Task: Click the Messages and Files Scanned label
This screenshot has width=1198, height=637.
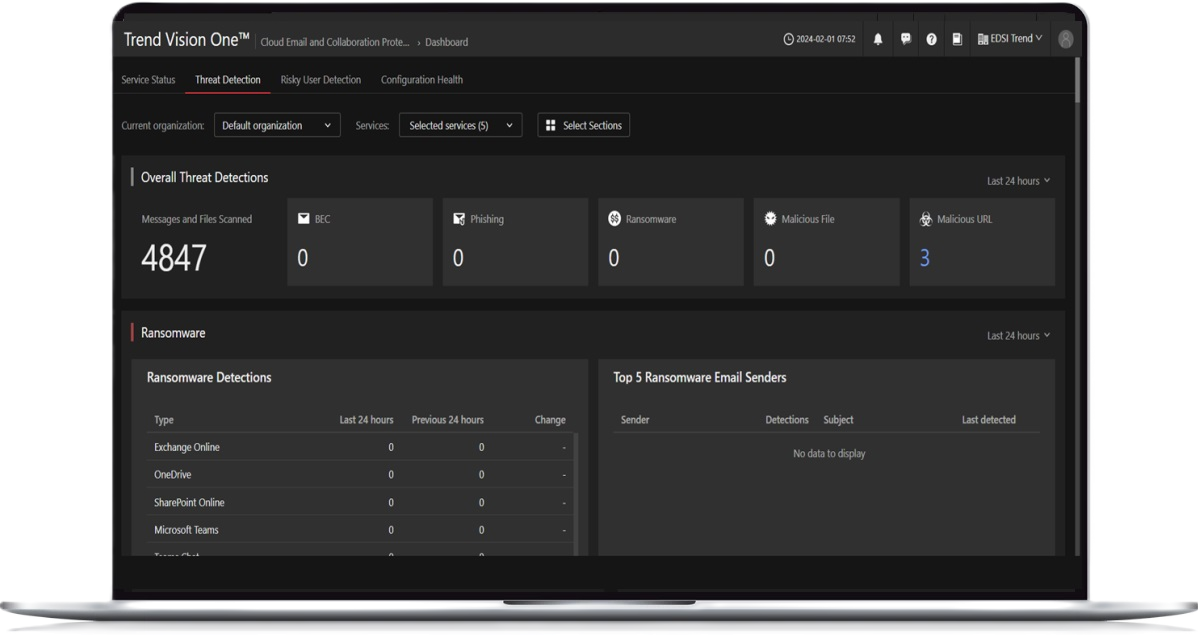Action: point(196,219)
